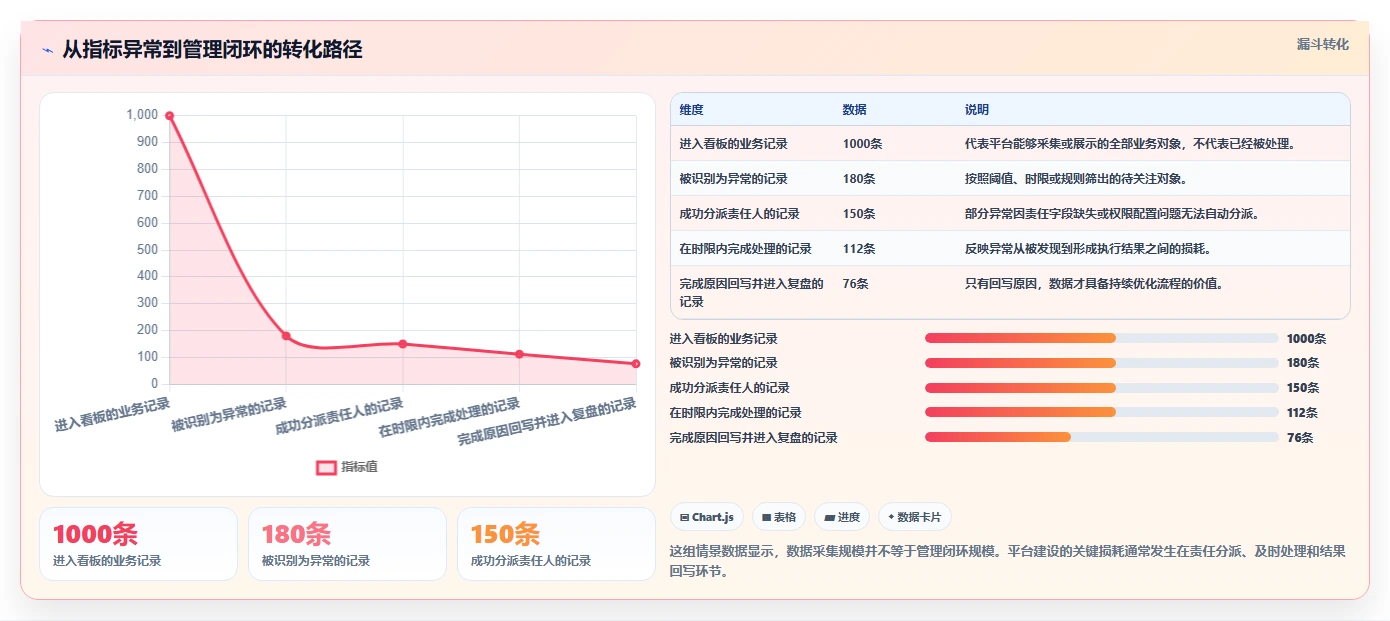Click the 112条 value in the table
Viewport: 1390px width, 621px height.
(859, 249)
